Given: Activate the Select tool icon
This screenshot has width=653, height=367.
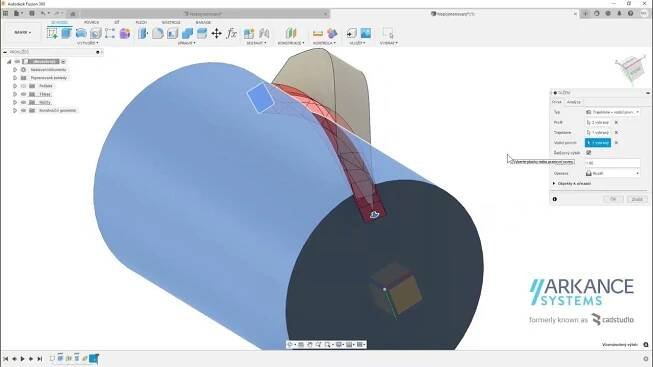Looking at the screenshot, I should pos(388,33).
